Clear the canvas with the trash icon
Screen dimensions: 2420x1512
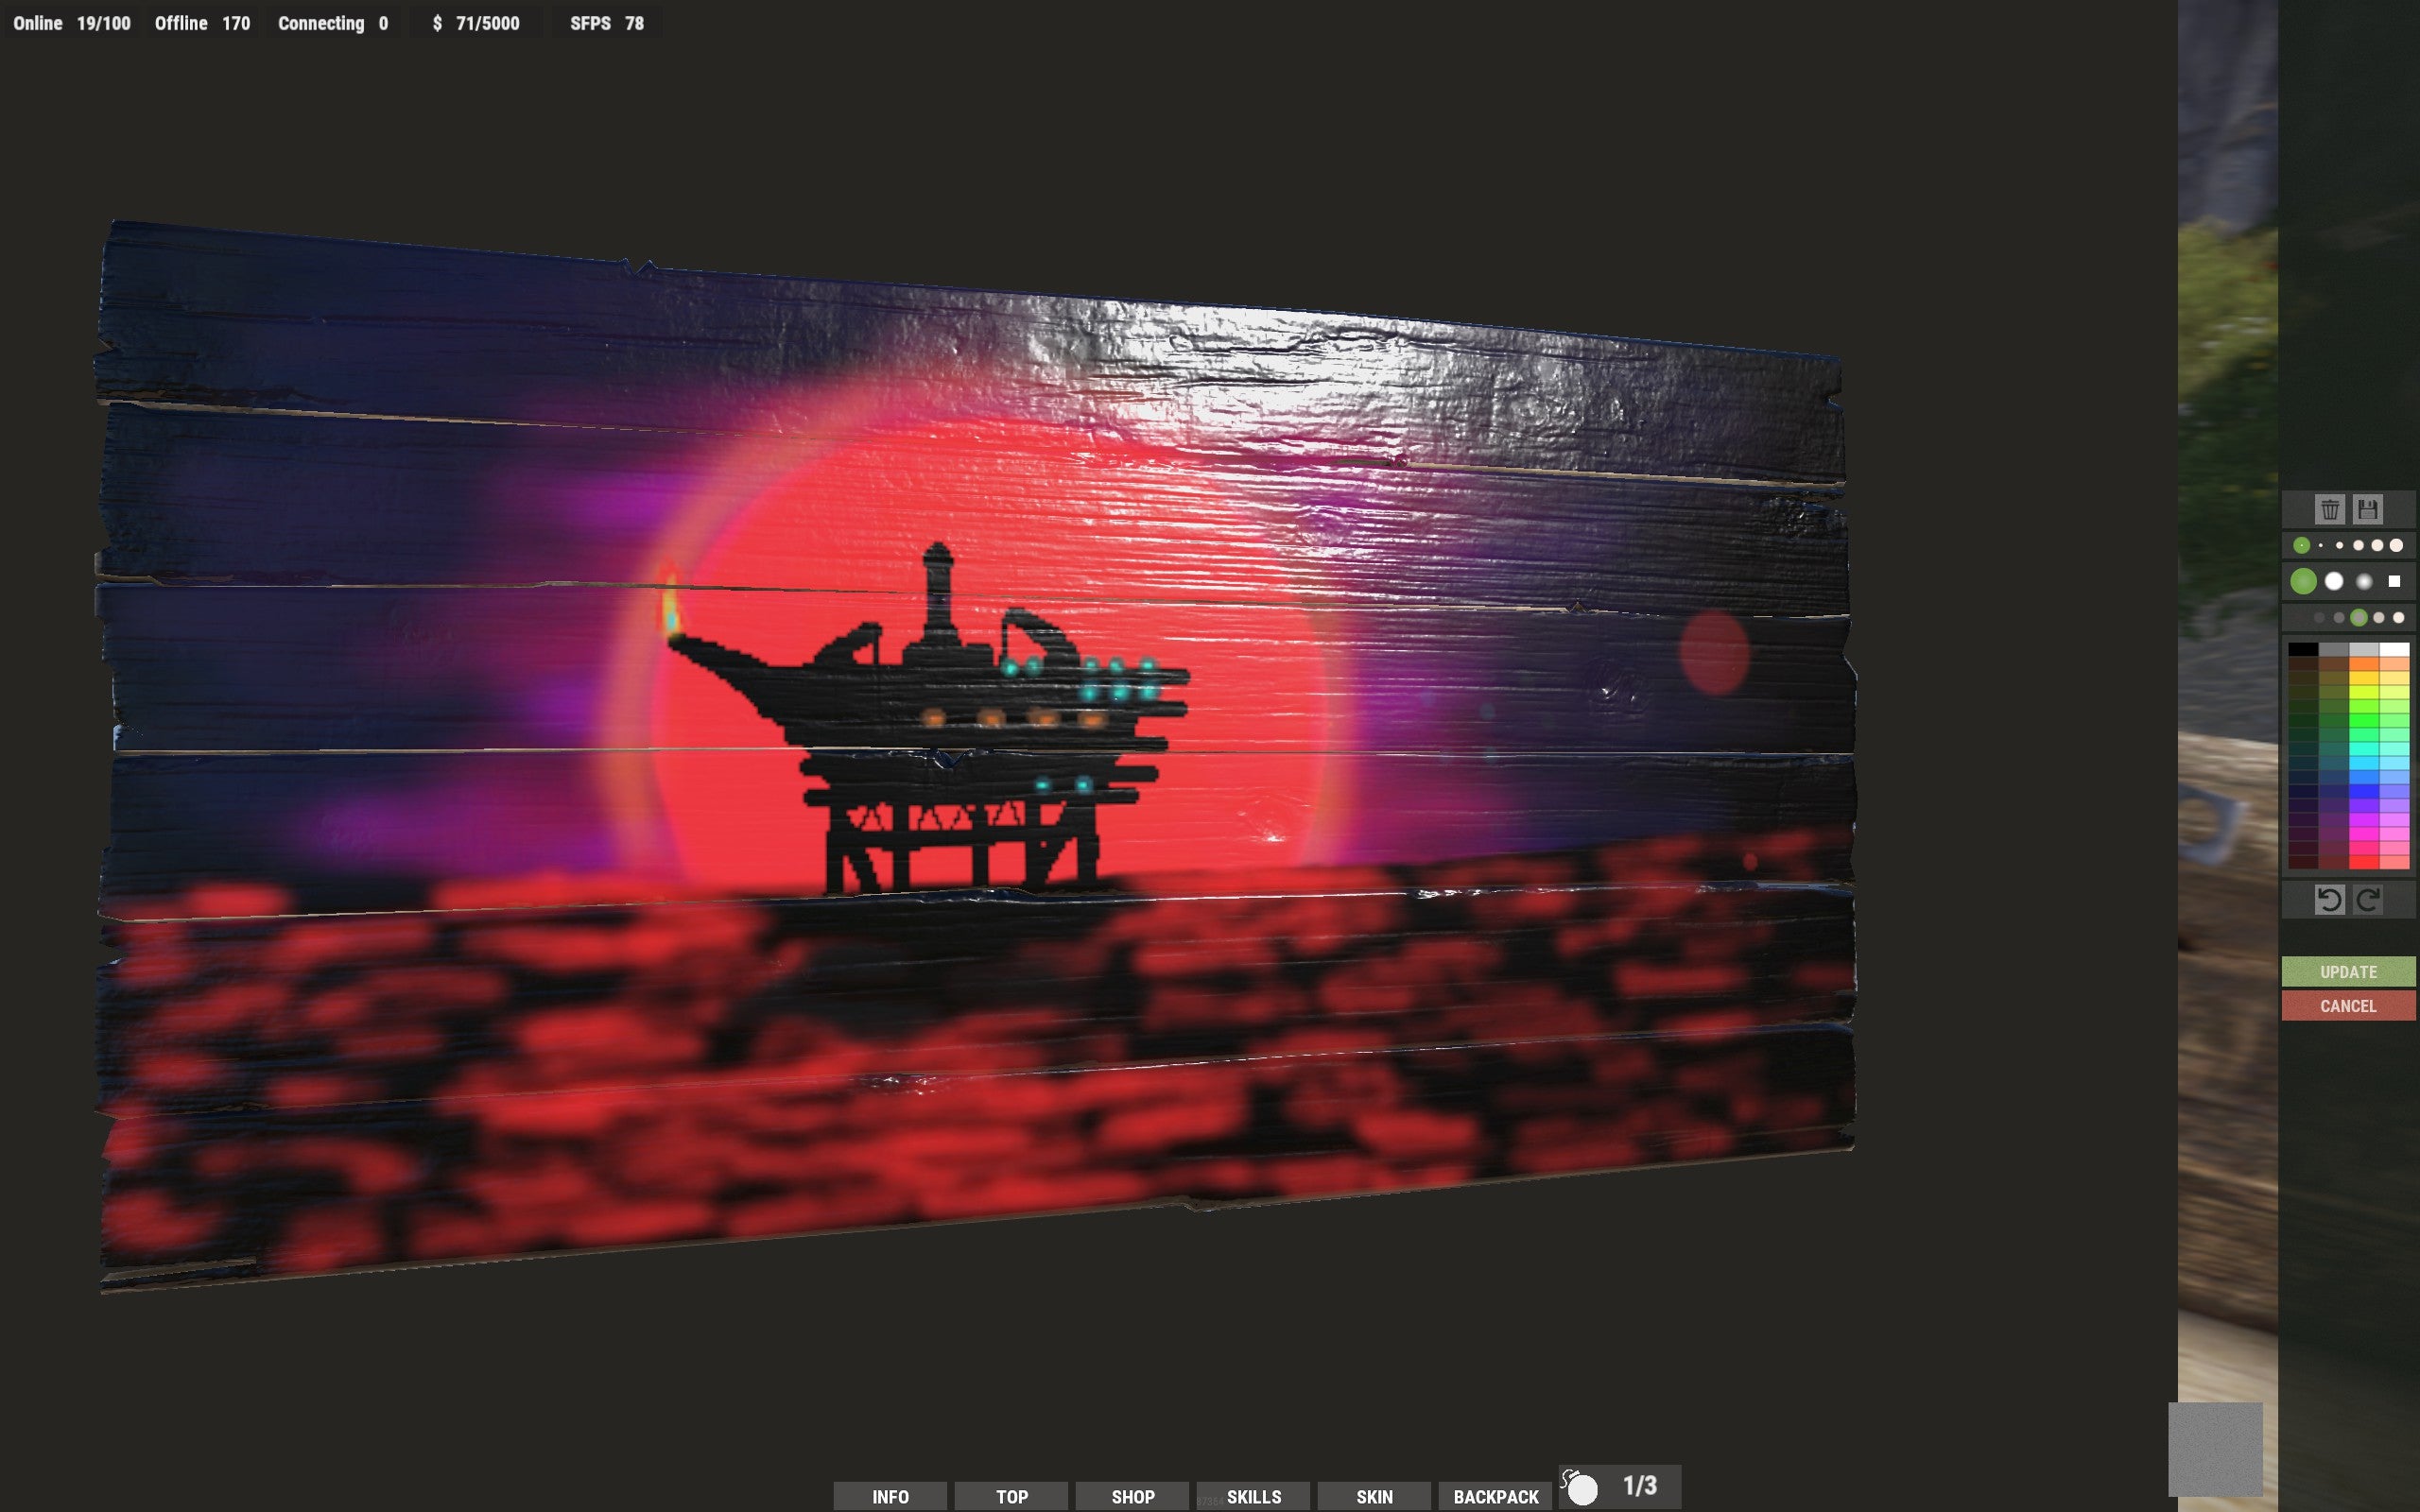(x=2331, y=510)
